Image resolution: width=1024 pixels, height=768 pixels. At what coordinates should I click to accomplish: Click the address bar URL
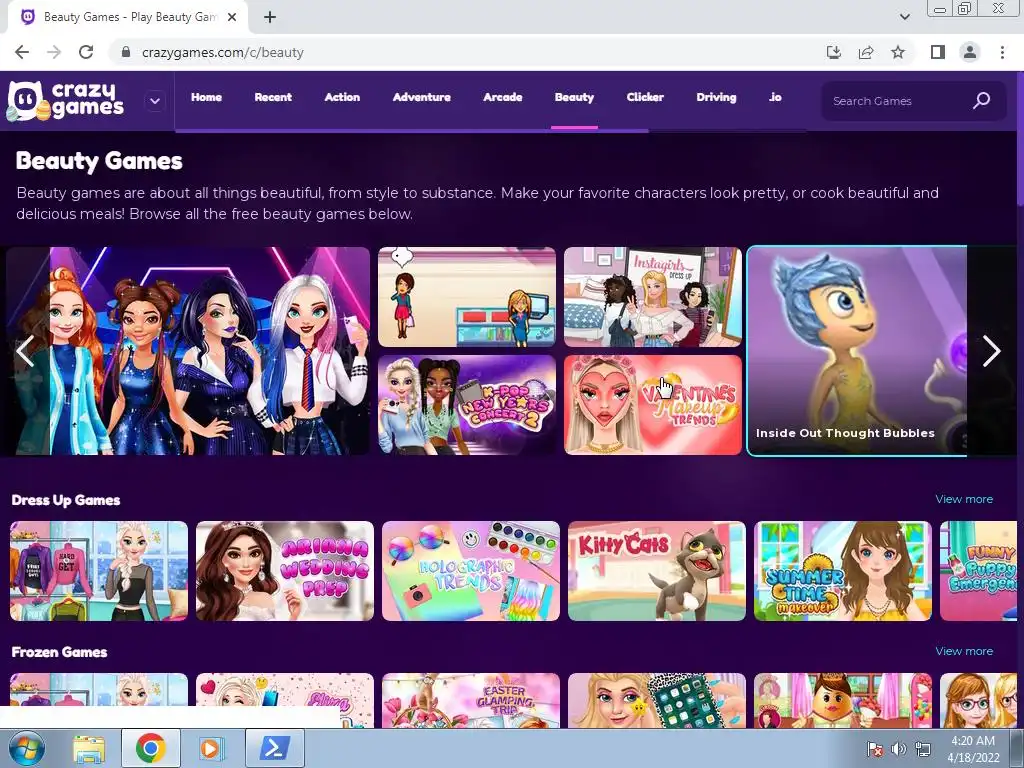click(x=223, y=52)
